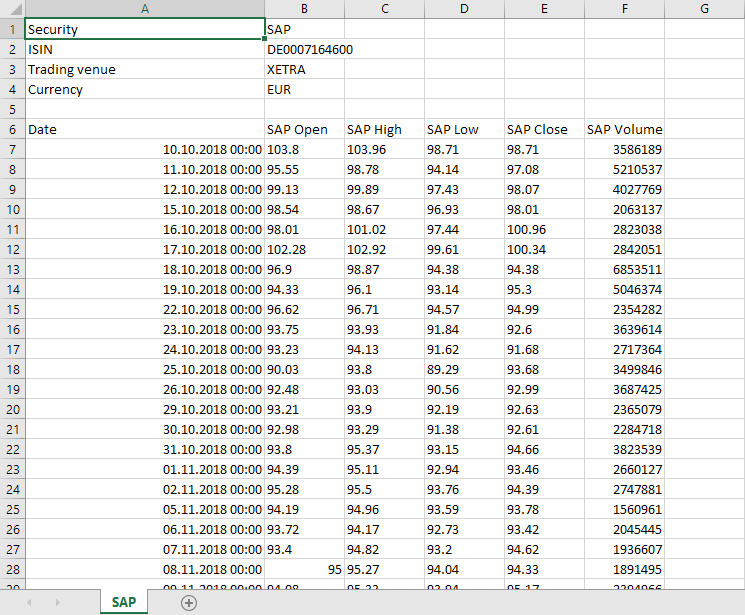Click the left sheet navigation arrow
745x615 pixels.
point(29,602)
